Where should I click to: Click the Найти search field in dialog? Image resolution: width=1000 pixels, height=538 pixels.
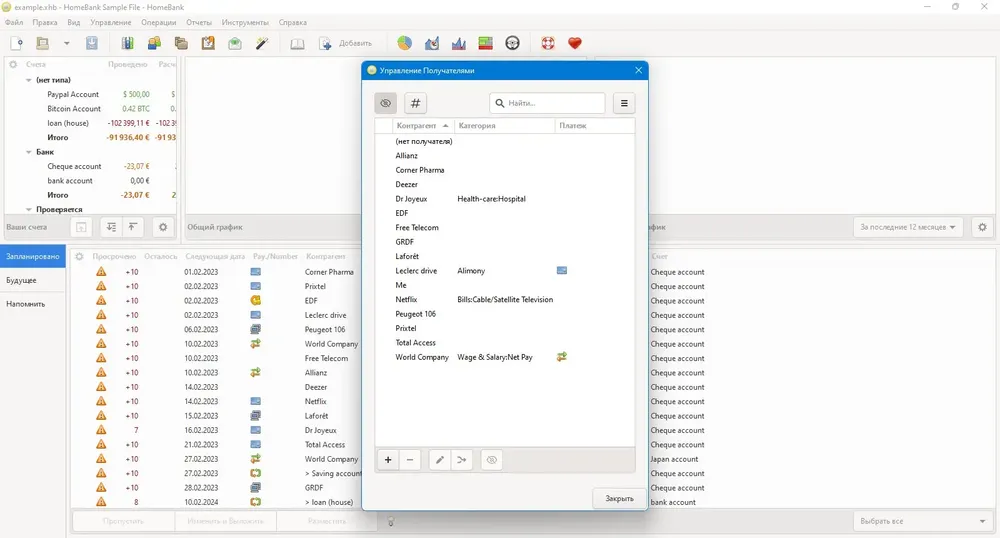tap(547, 103)
